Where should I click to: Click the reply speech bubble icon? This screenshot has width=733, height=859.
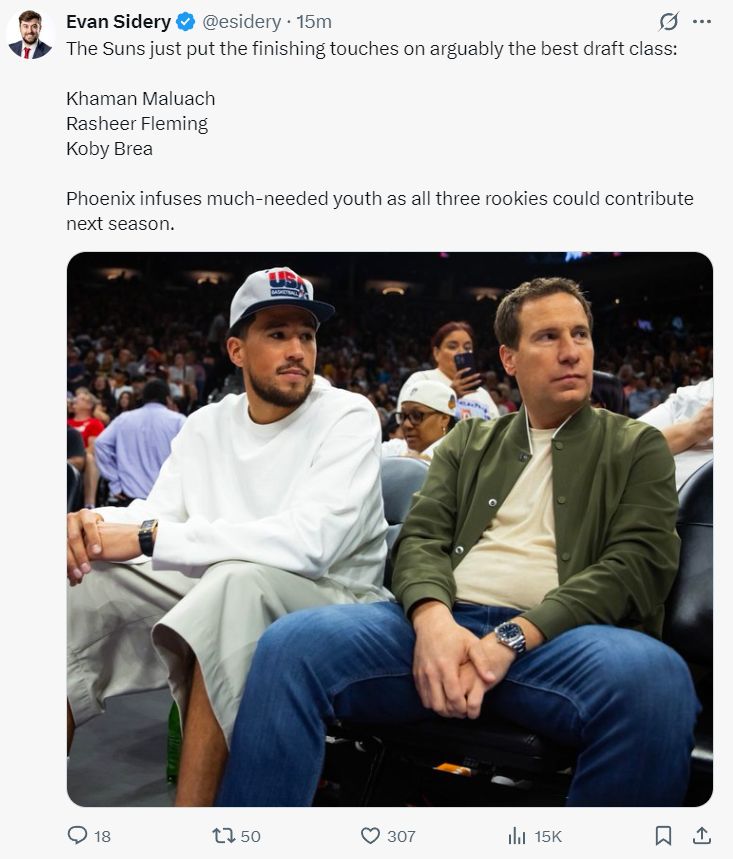pos(77,835)
